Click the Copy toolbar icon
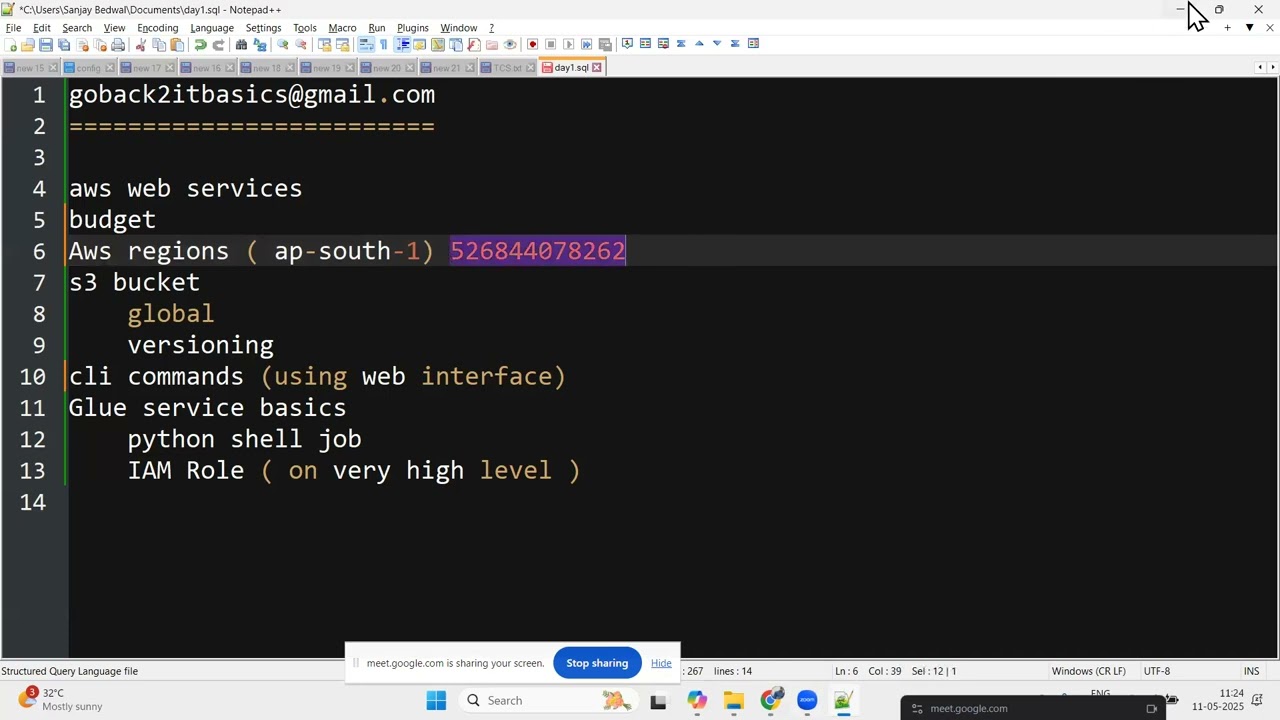The height and width of the screenshot is (720, 1280). (x=159, y=45)
